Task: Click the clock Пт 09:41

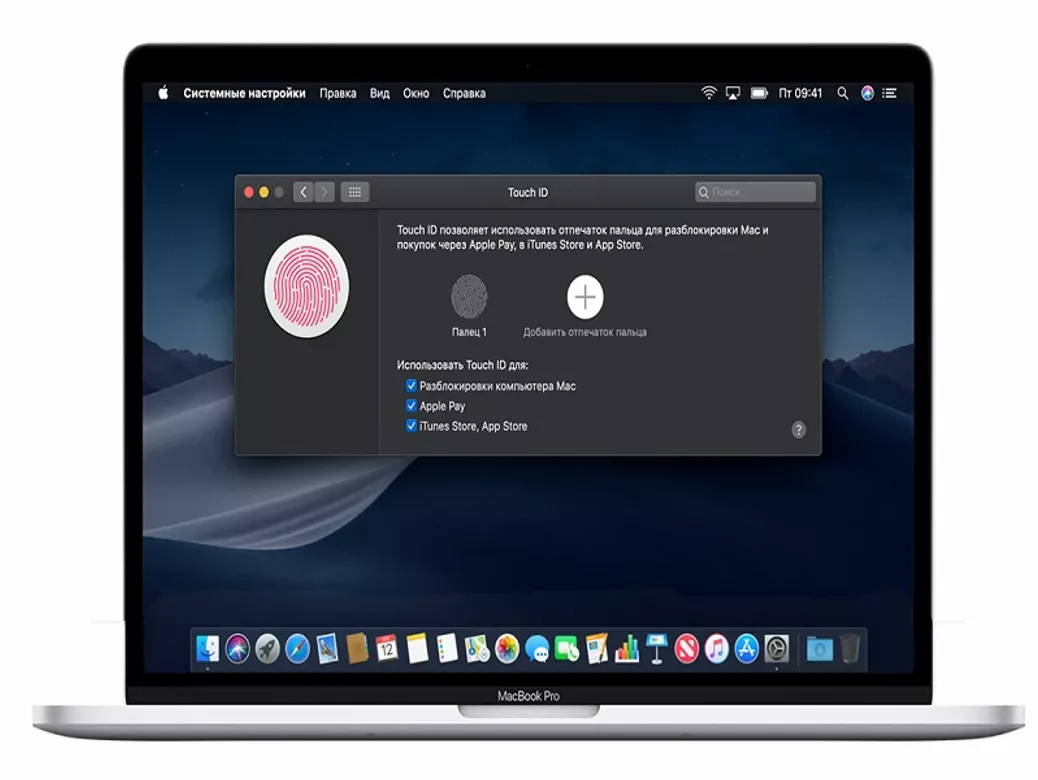Action: click(800, 93)
